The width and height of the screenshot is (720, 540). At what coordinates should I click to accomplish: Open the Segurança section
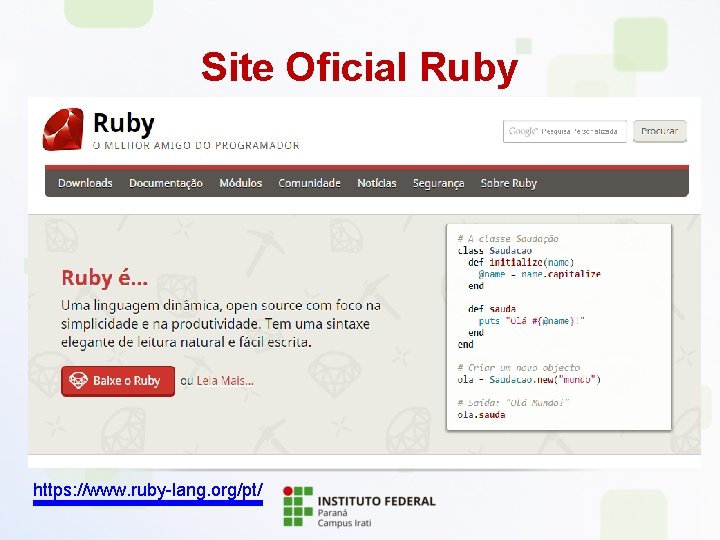click(x=439, y=183)
